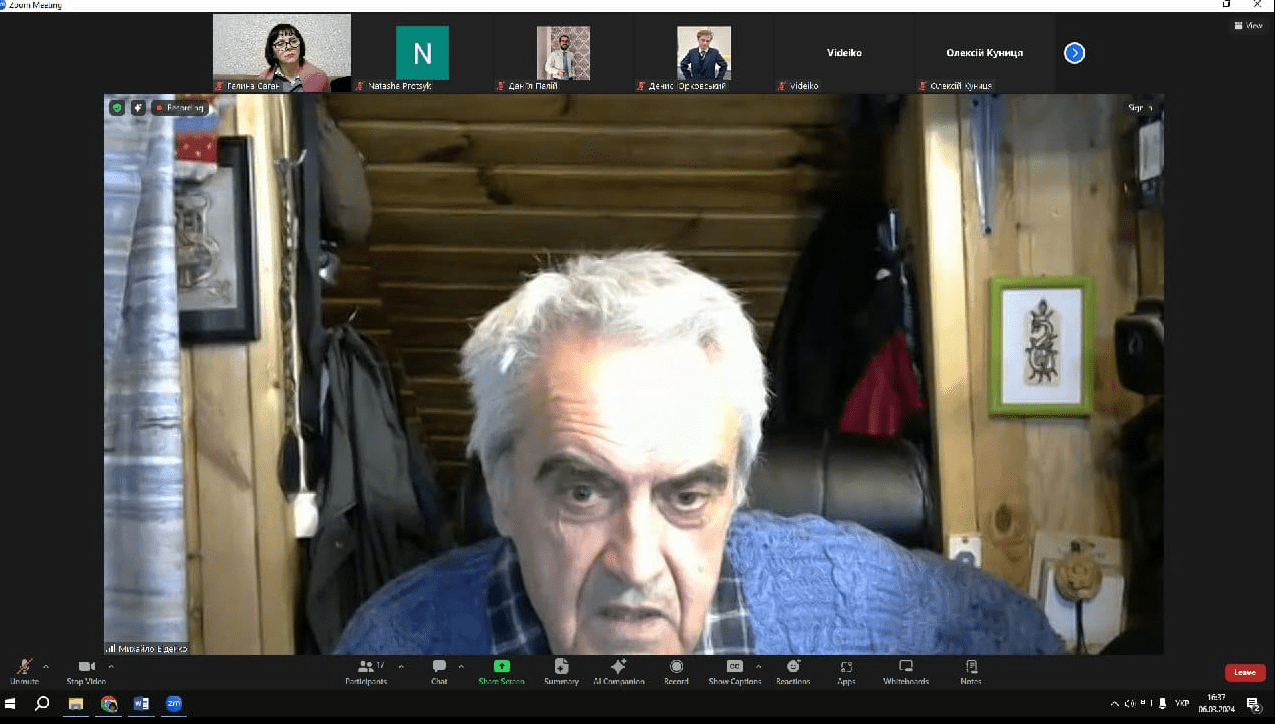Open the Whiteboards tool
The height and width of the screenshot is (724, 1275).
905,668
